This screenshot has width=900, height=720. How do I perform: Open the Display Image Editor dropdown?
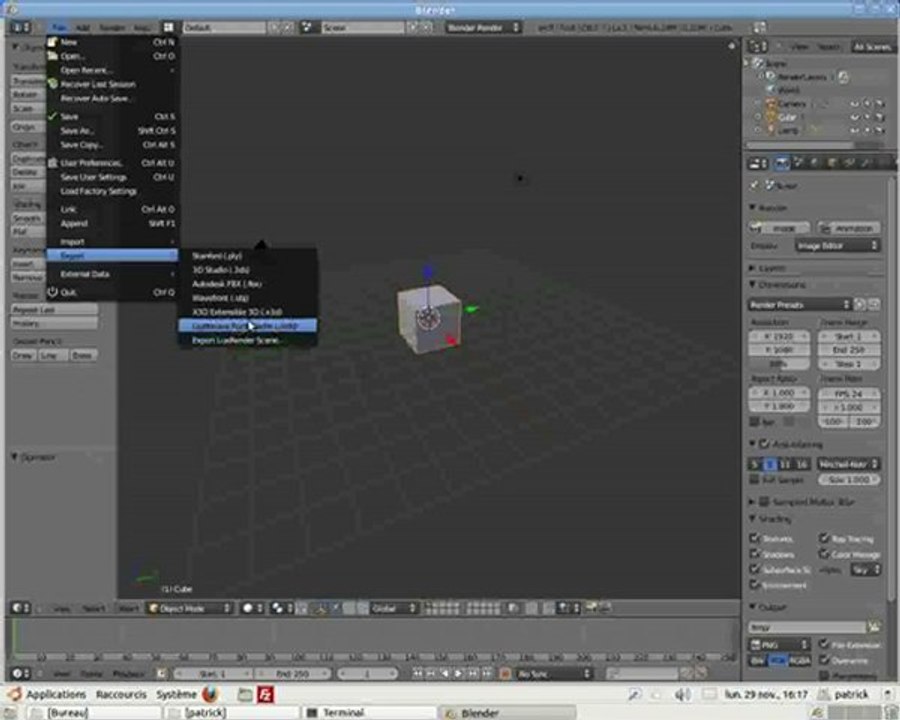click(837, 246)
